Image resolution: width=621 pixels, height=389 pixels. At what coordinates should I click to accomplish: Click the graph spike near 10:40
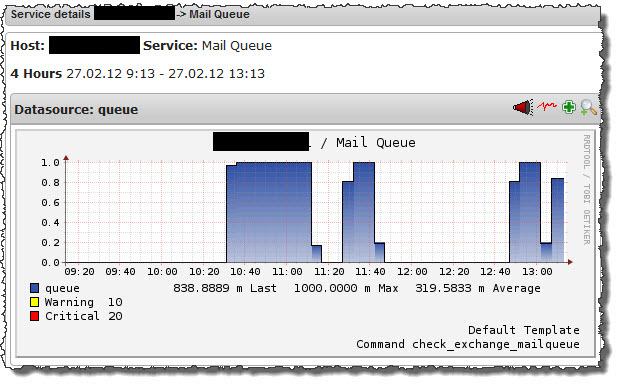(x=269, y=212)
